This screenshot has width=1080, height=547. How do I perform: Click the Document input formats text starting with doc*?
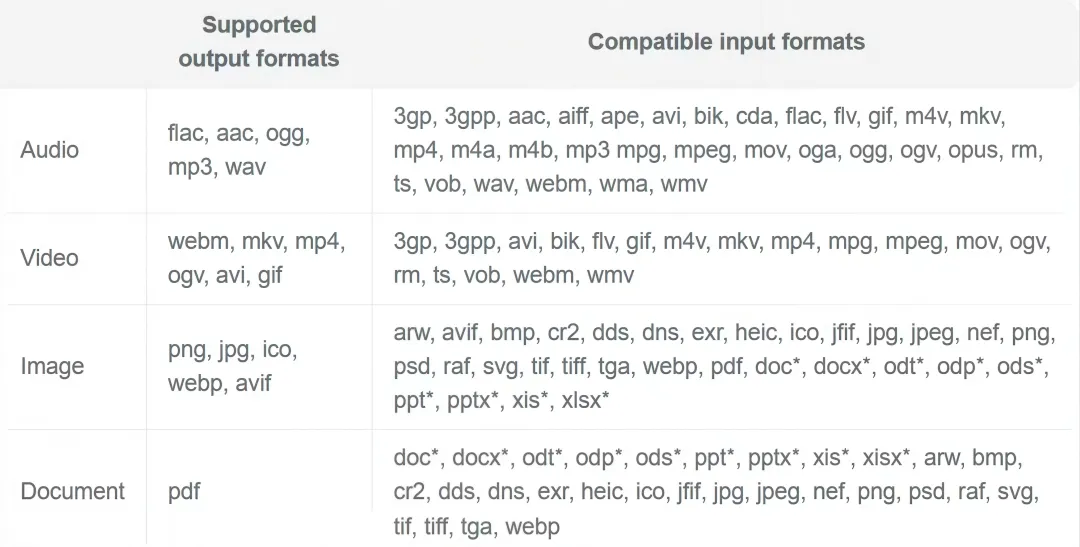(716, 491)
